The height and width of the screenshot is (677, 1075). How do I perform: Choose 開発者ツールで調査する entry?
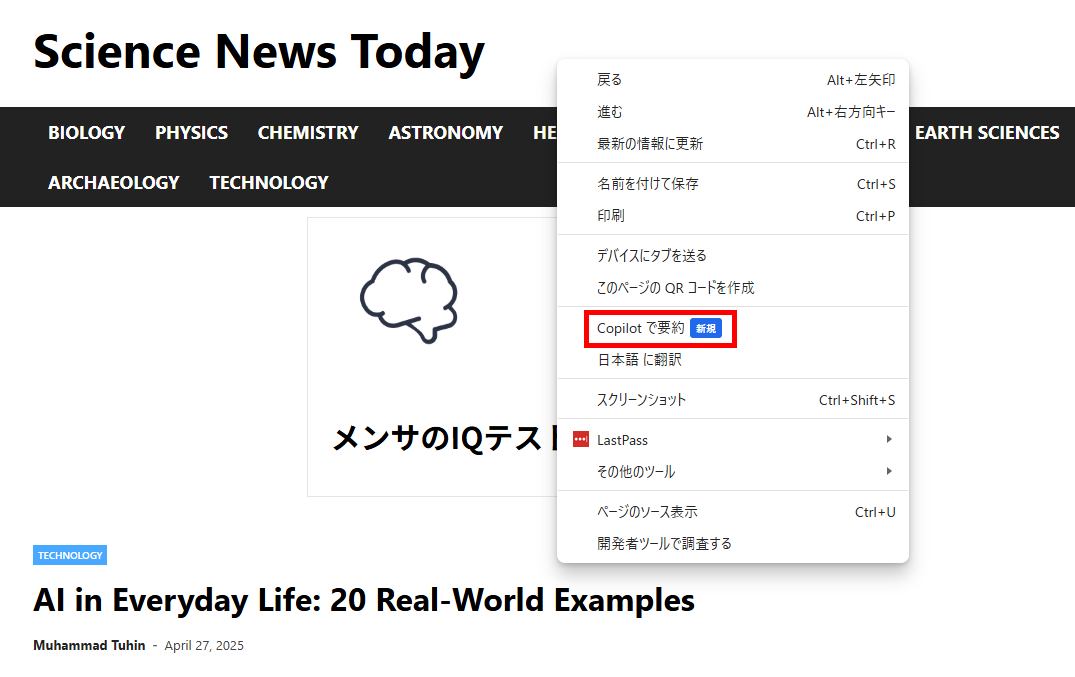coord(733,544)
